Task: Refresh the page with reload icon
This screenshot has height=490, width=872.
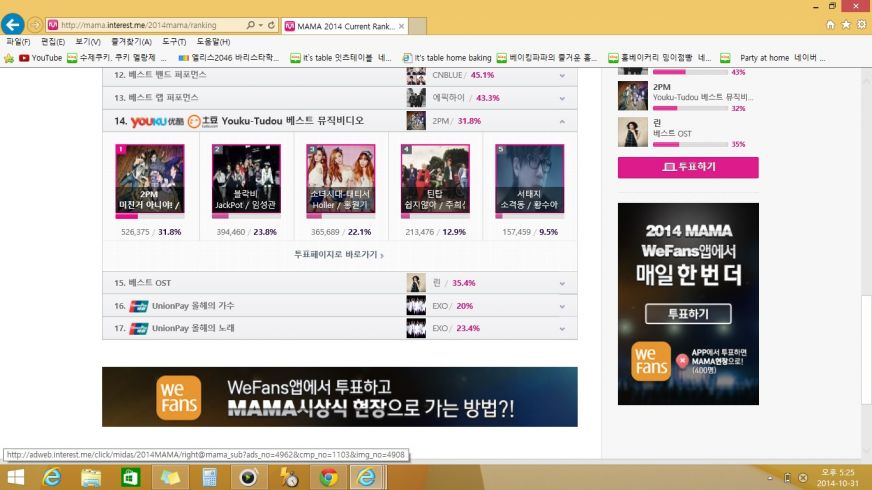Action: click(x=271, y=25)
